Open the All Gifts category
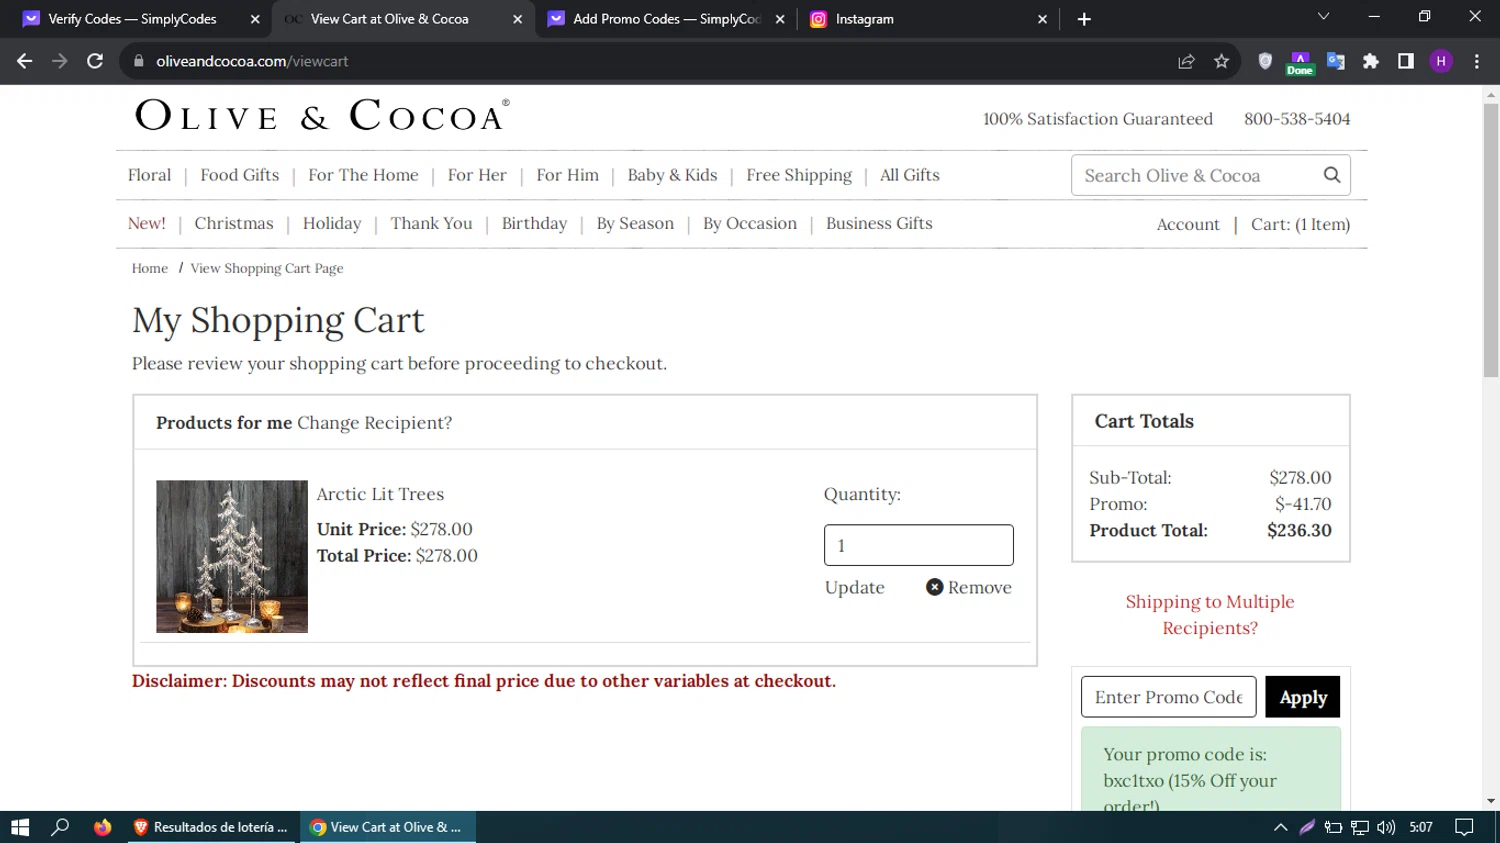This screenshot has height=843, width=1500. click(910, 175)
